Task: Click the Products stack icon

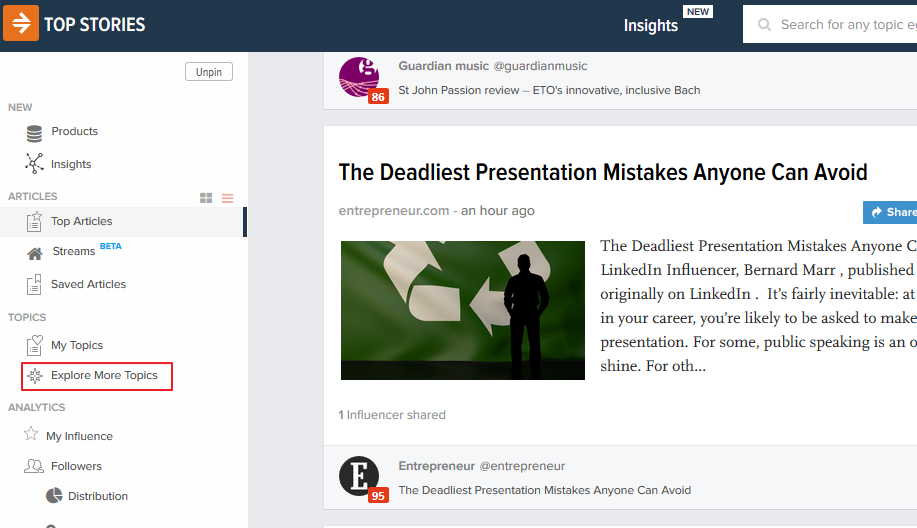Action: click(x=35, y=133)
